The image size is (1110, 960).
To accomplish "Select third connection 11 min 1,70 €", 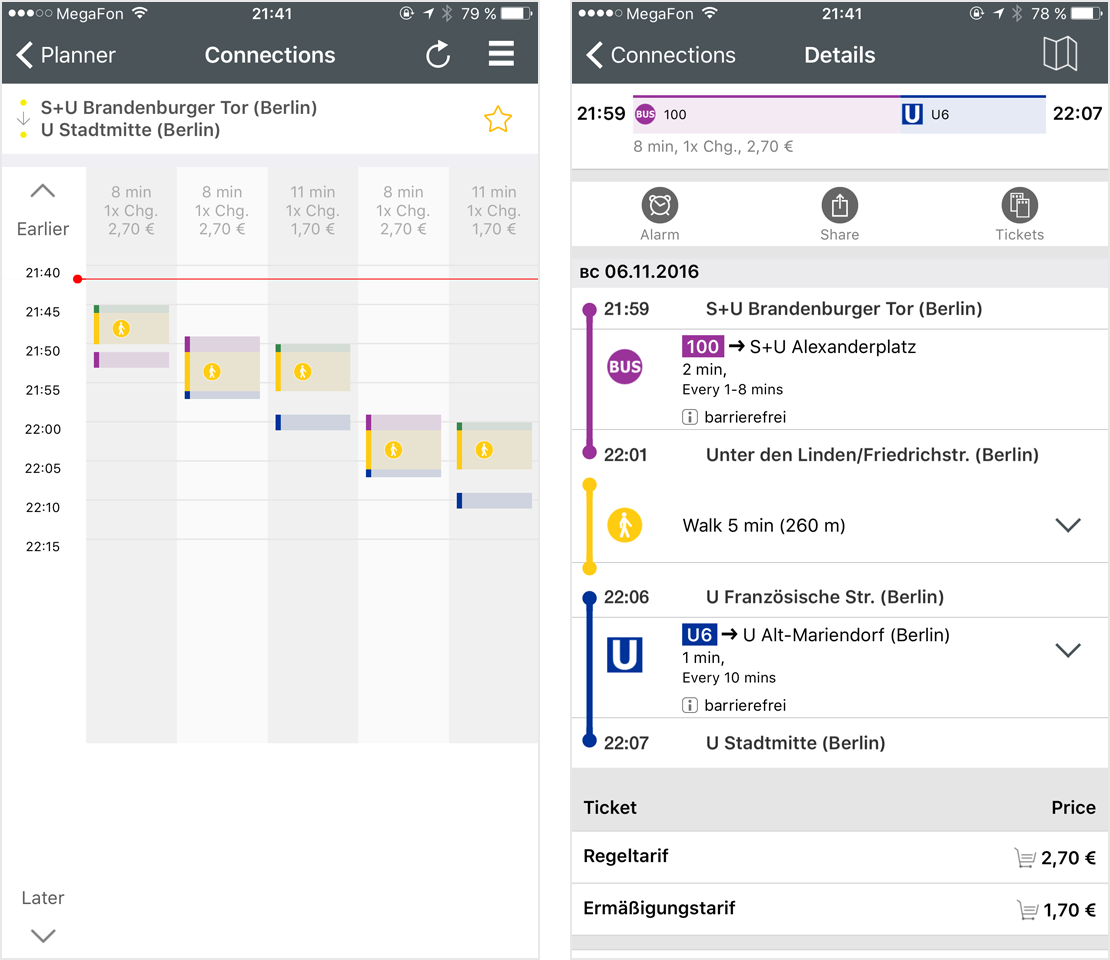I will click(312, 210).
